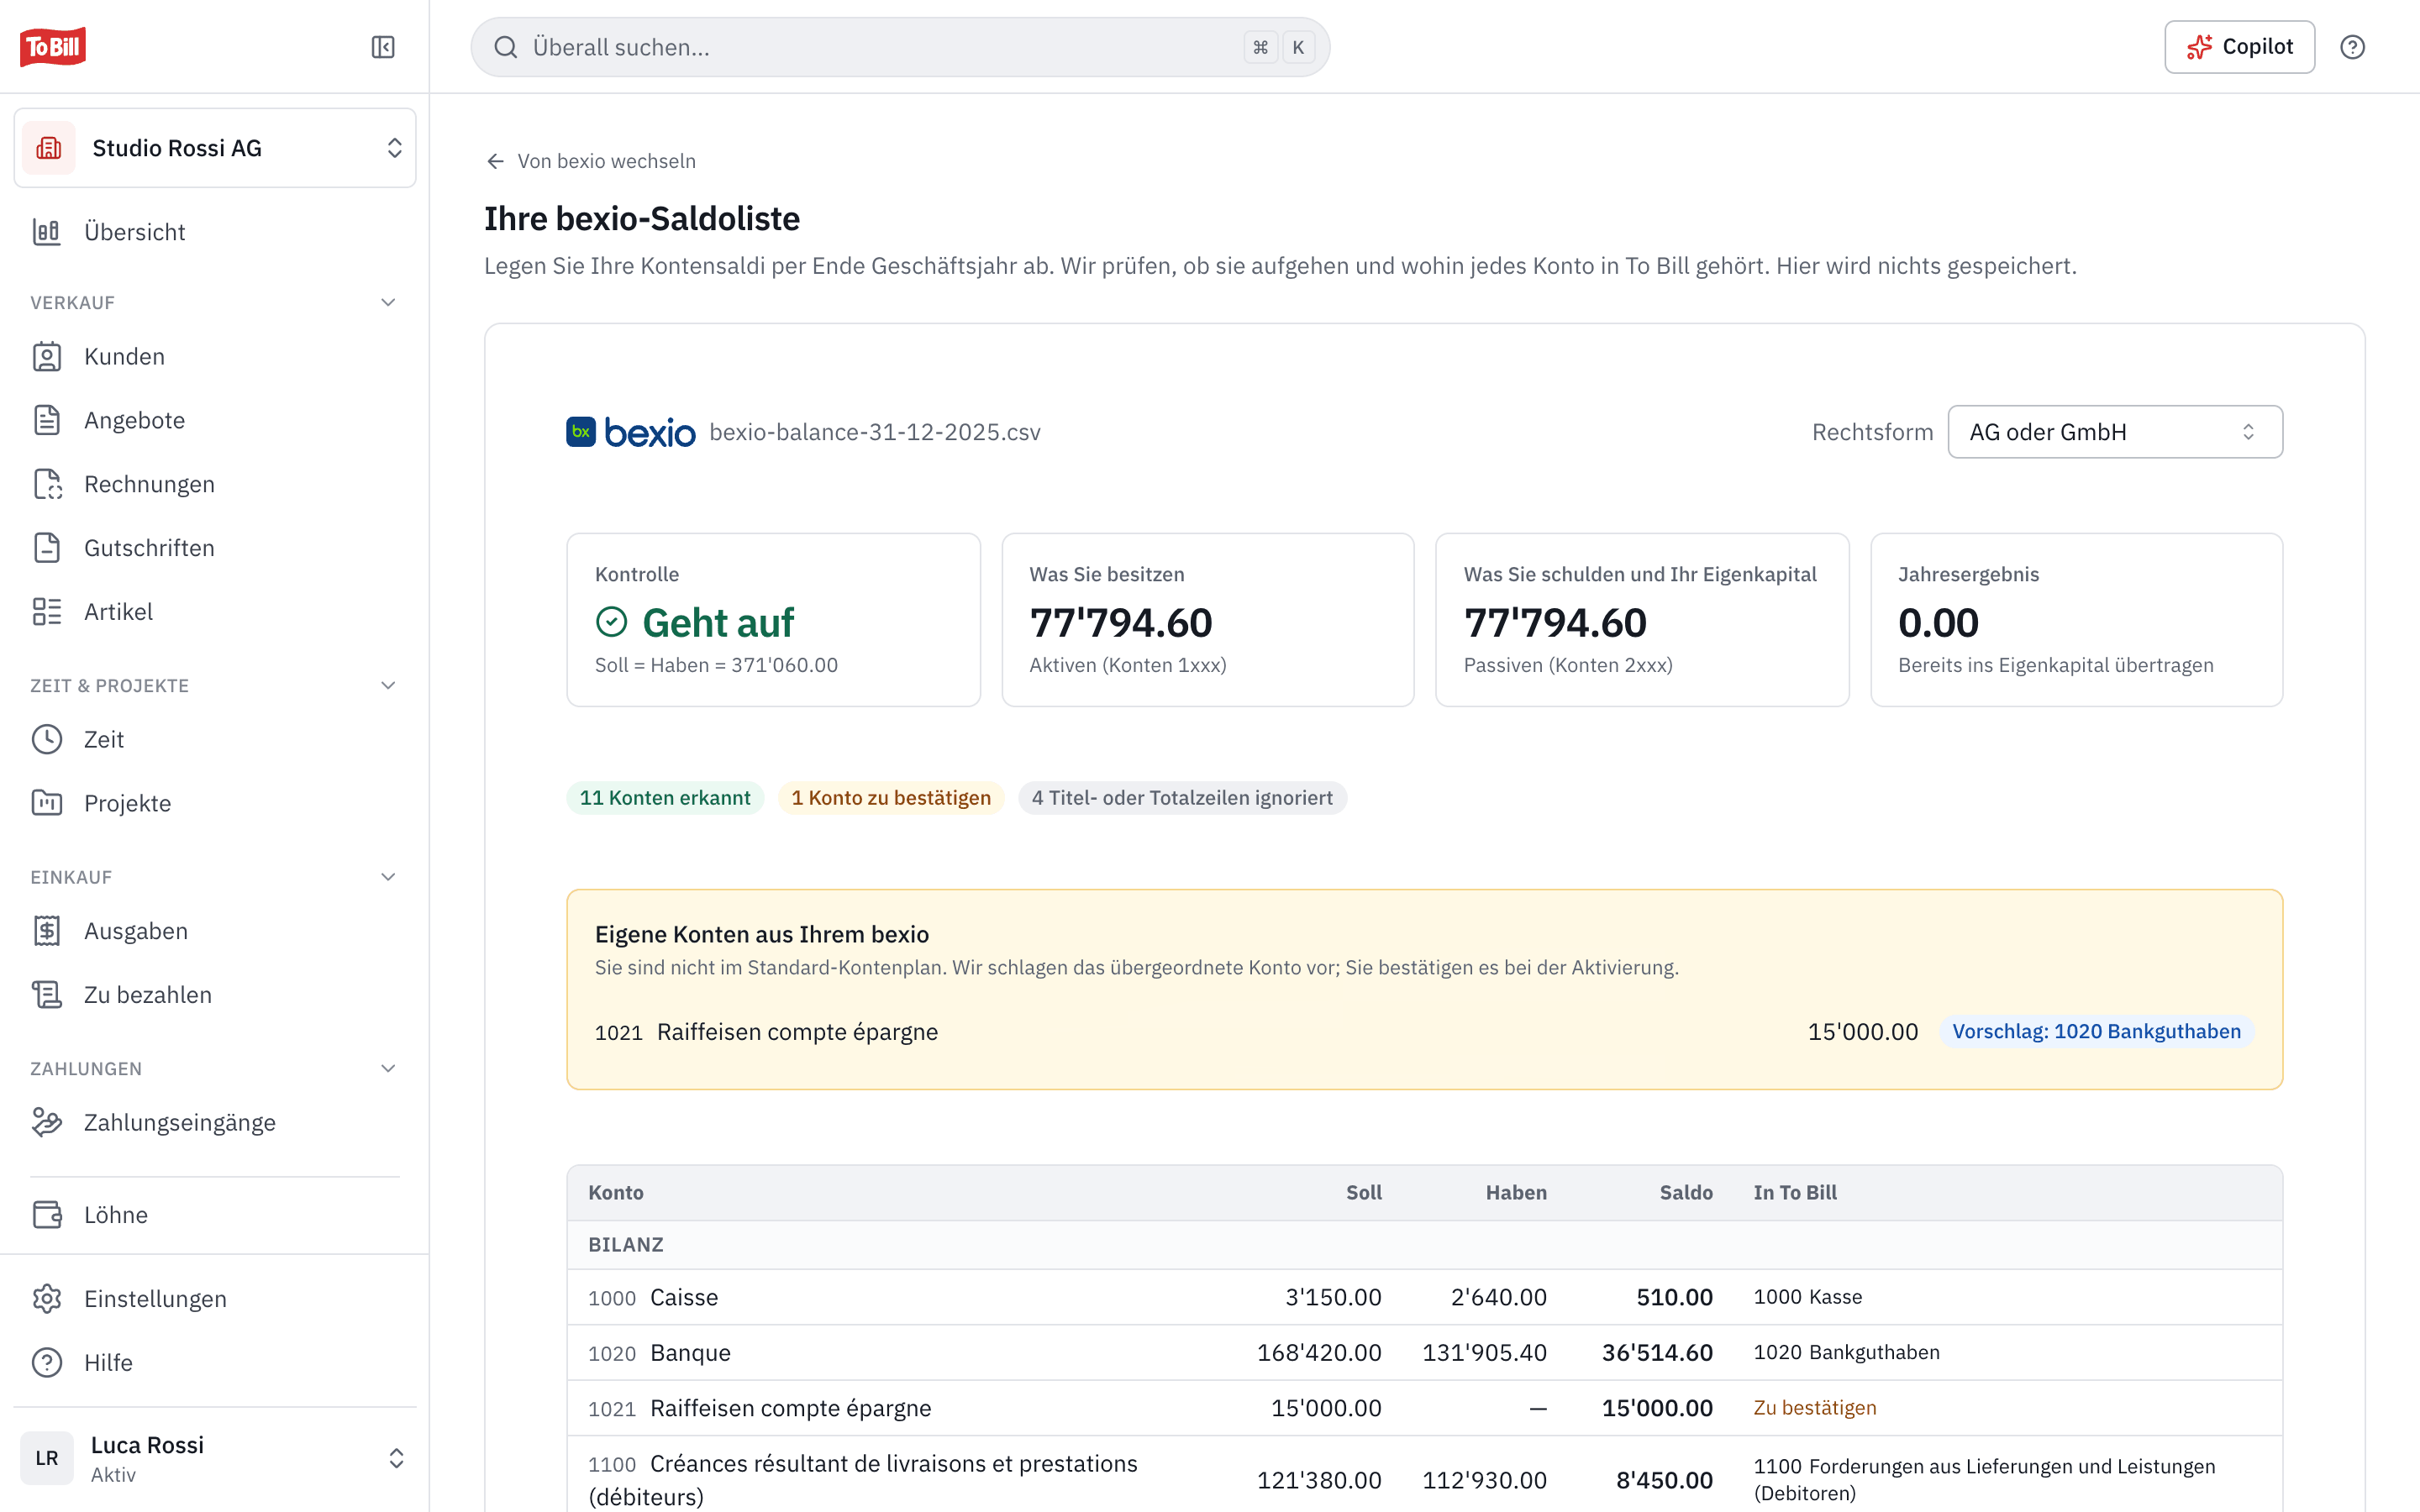This screenshot has height=1512, width=2420.
Task: Open the help question mark icon in header
Action: (2352, 47)
